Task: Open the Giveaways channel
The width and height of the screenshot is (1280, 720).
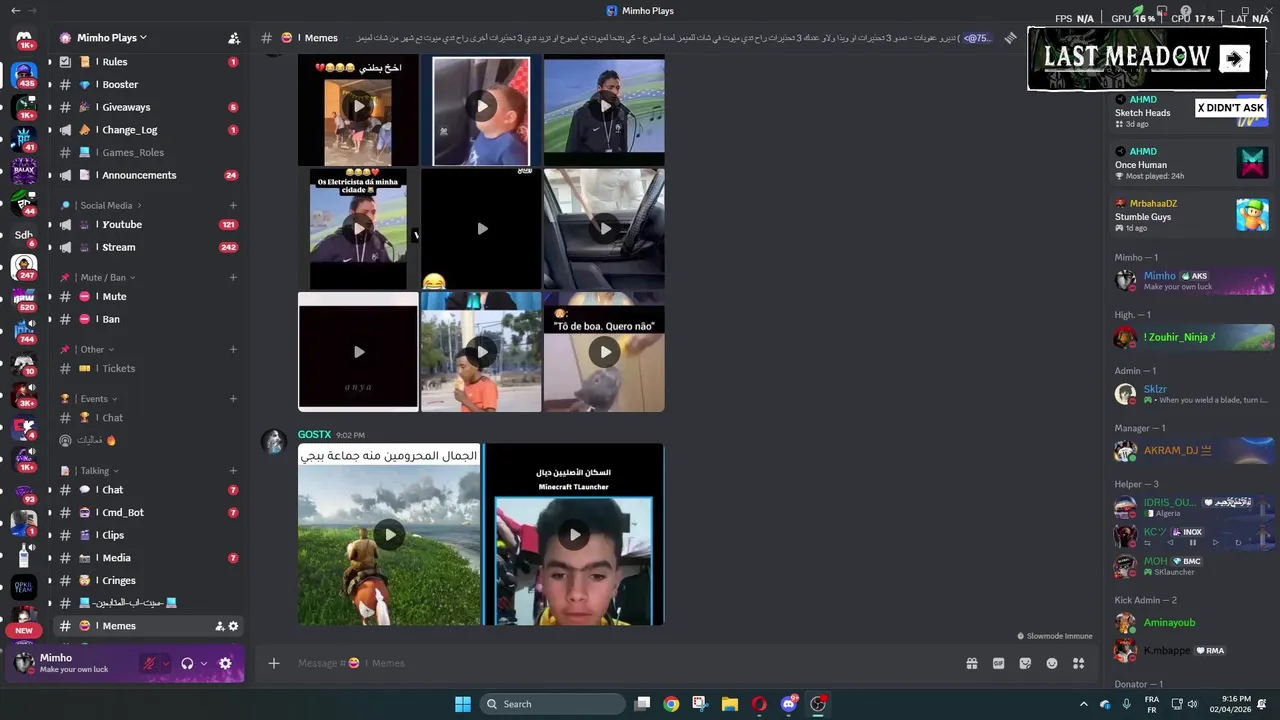Action: 148,107
